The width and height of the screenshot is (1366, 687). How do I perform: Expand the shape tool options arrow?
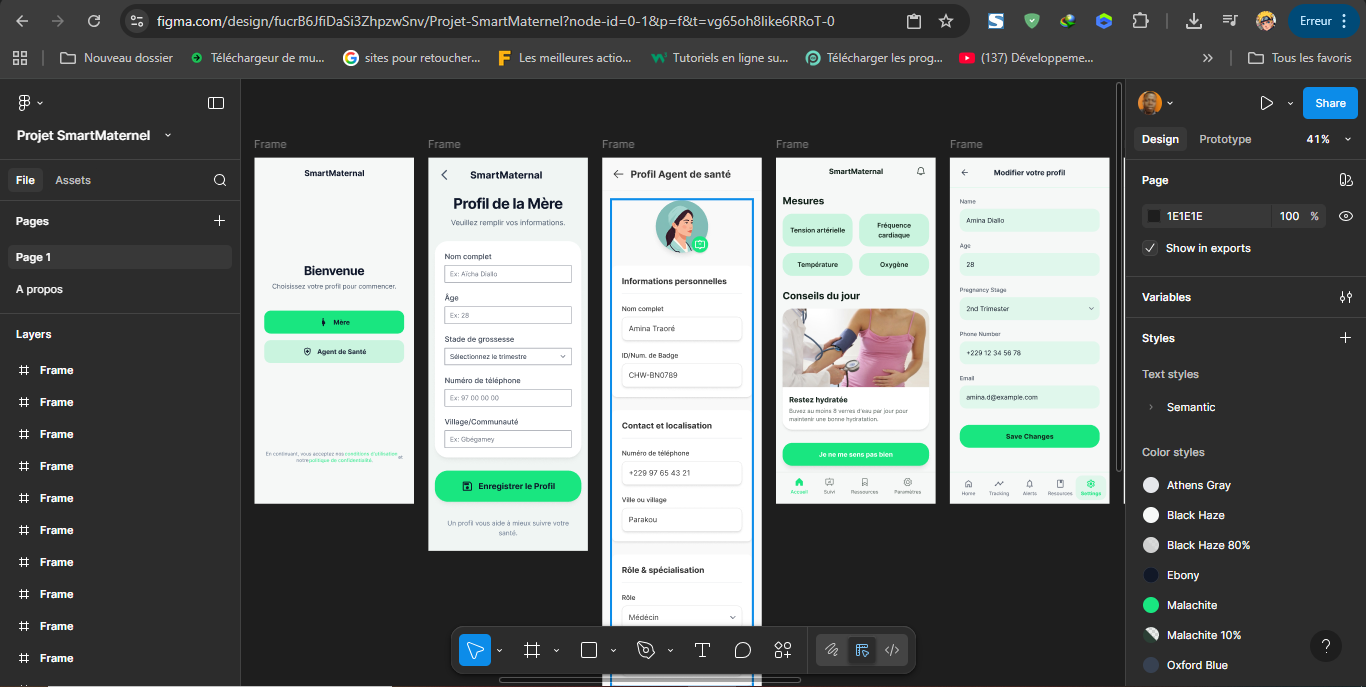[613, 650]
